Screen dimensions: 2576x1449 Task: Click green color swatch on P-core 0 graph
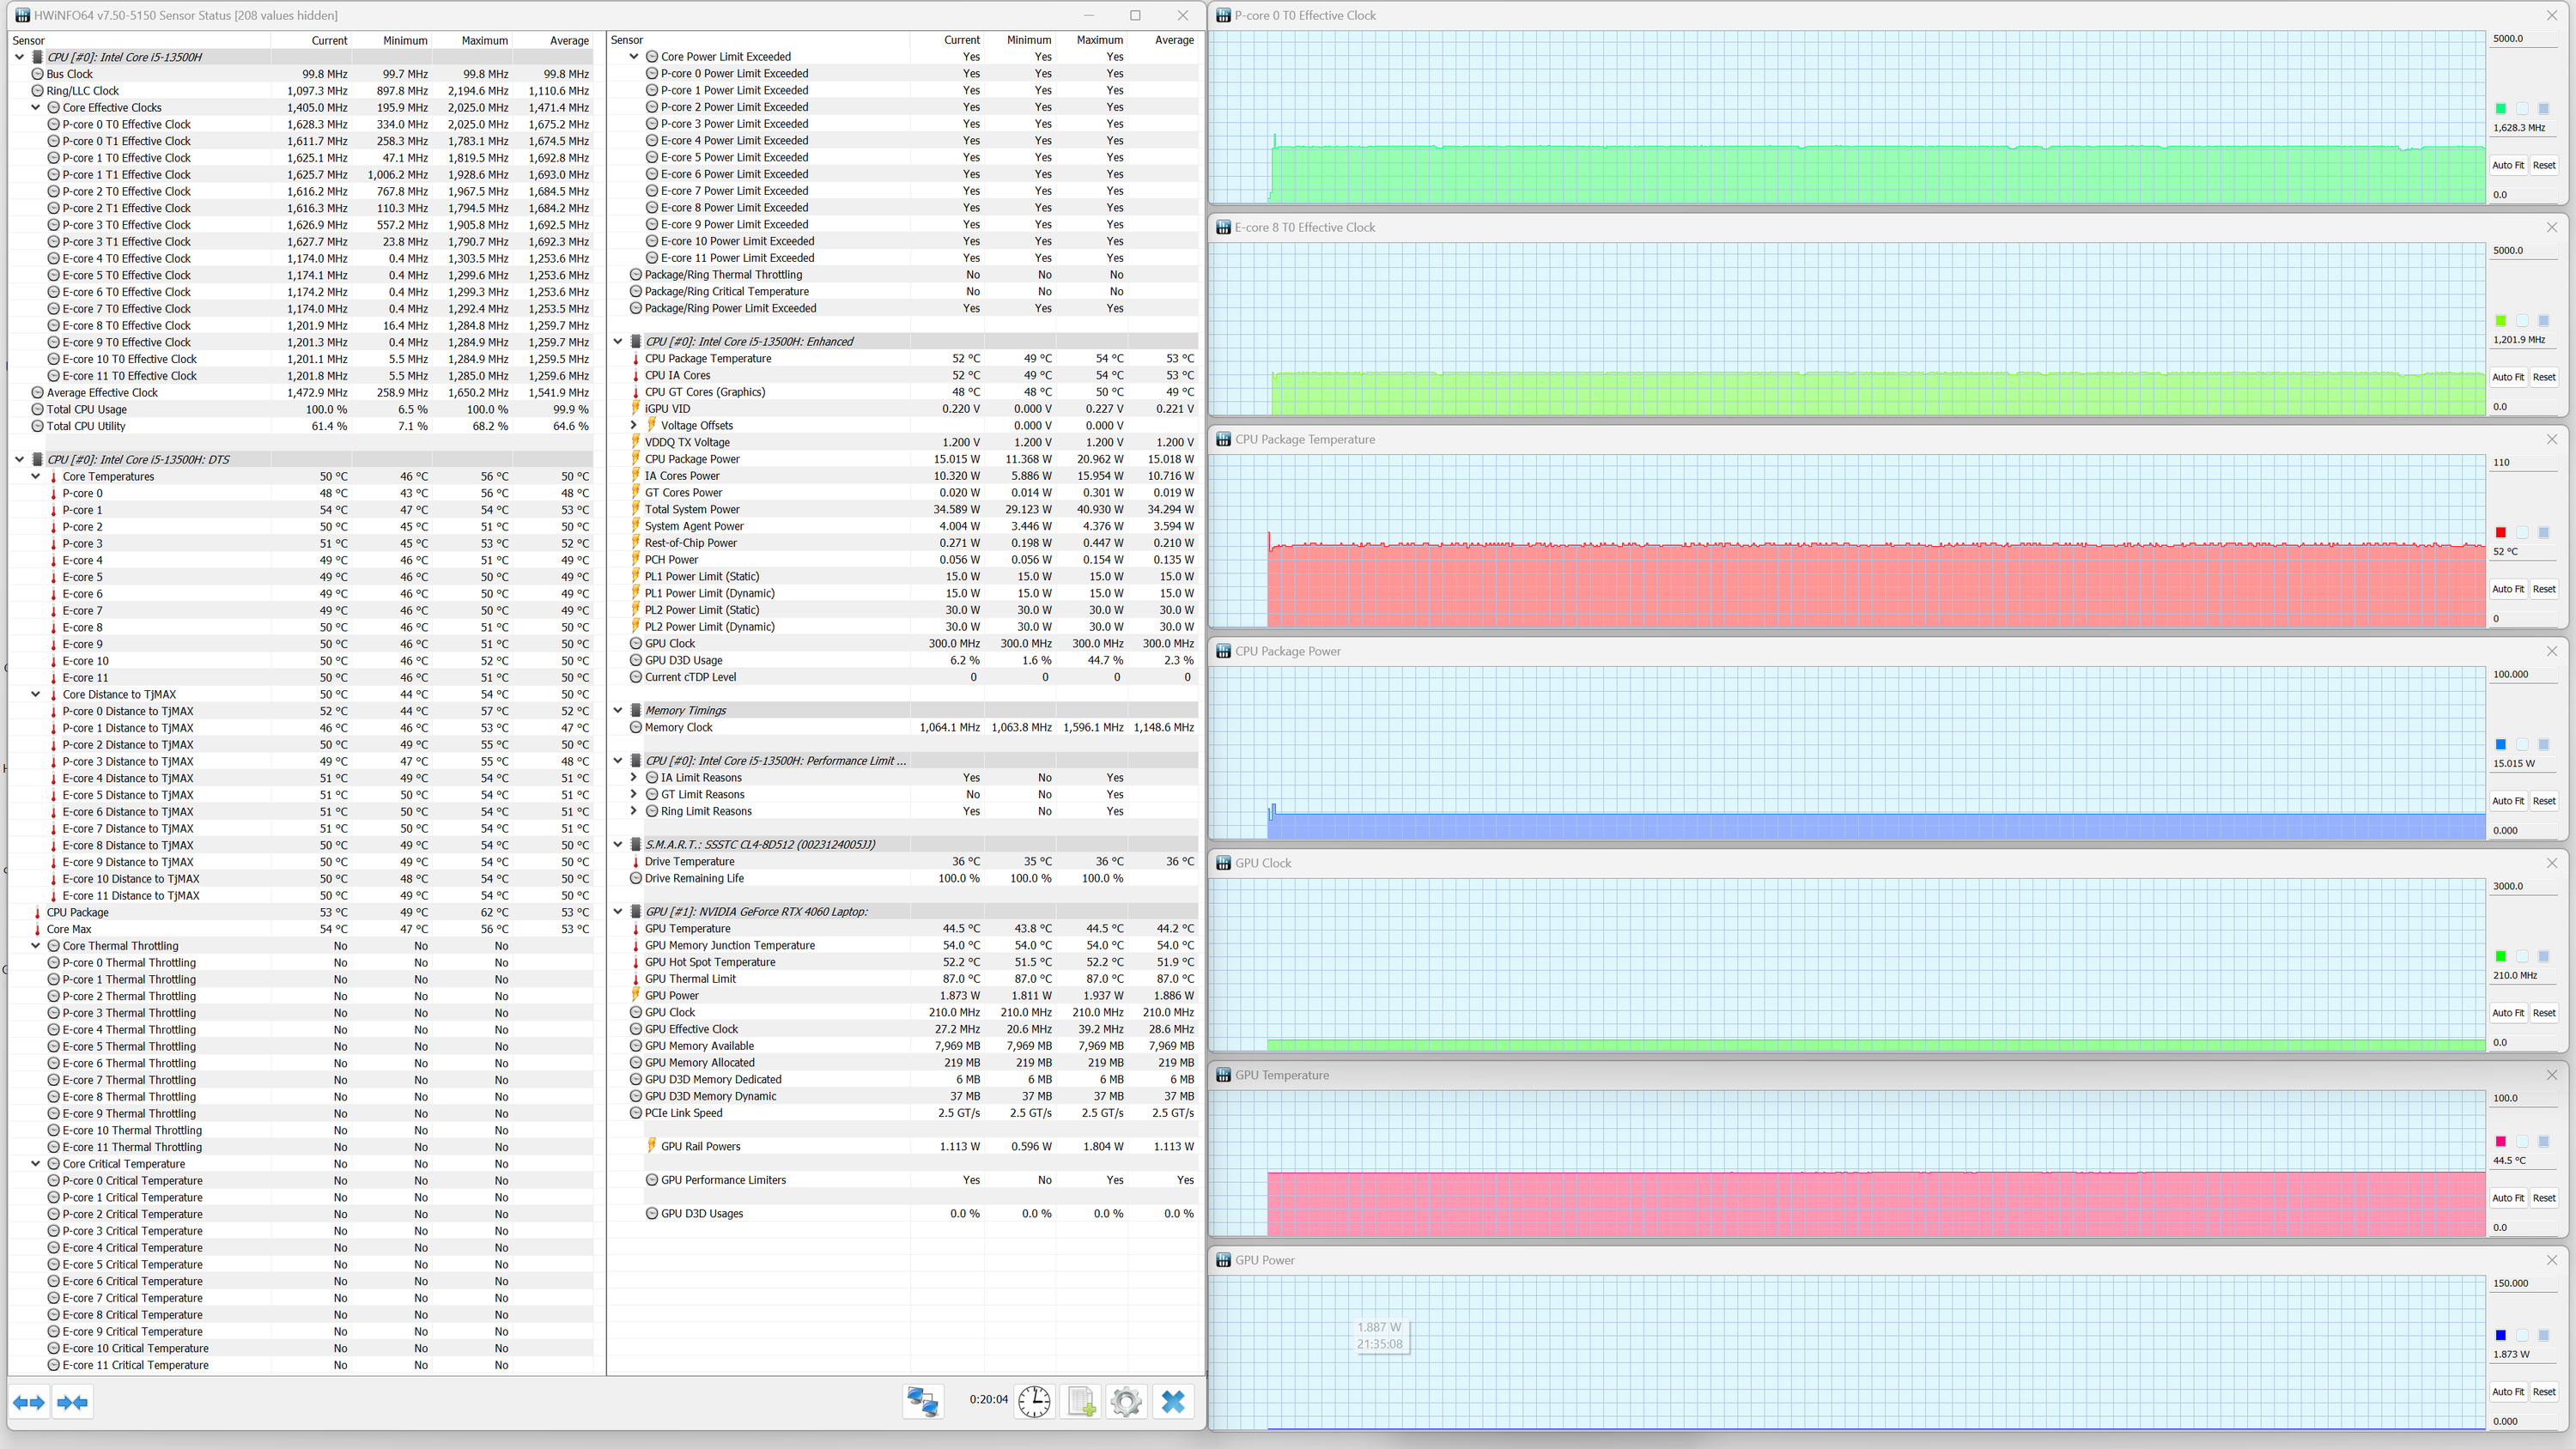(2500, 109)
